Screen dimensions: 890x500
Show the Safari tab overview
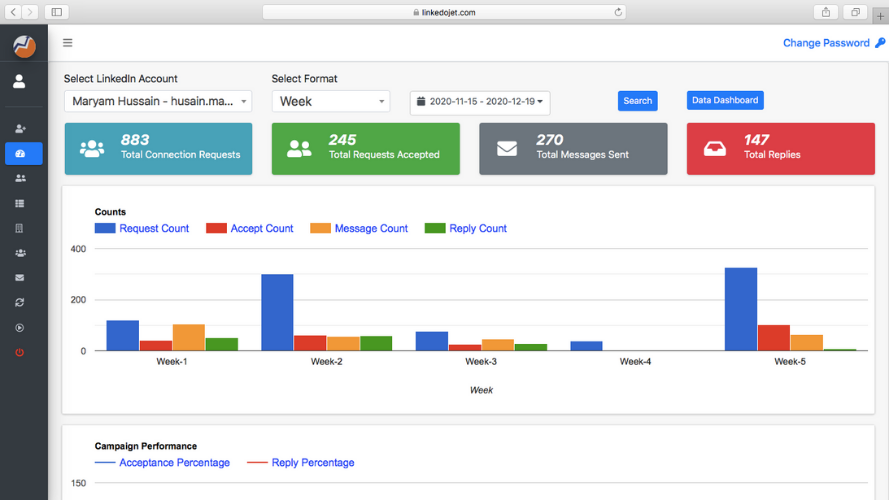pos(855,12)
